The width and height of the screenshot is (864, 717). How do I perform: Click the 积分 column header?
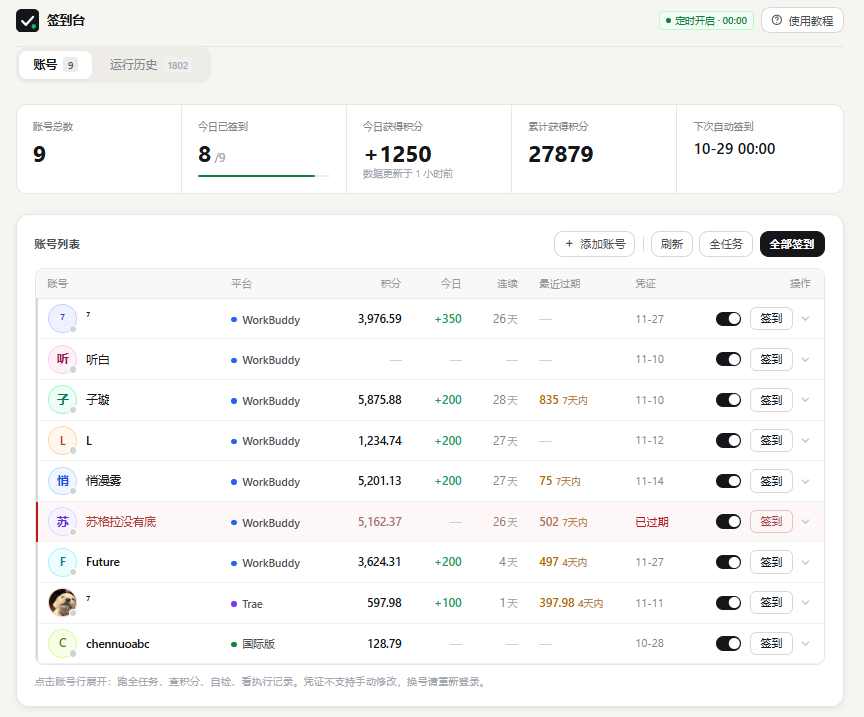391,283
